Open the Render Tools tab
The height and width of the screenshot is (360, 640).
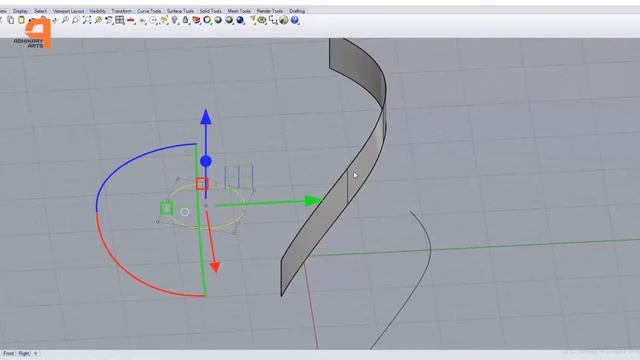[x=269, y=11]
